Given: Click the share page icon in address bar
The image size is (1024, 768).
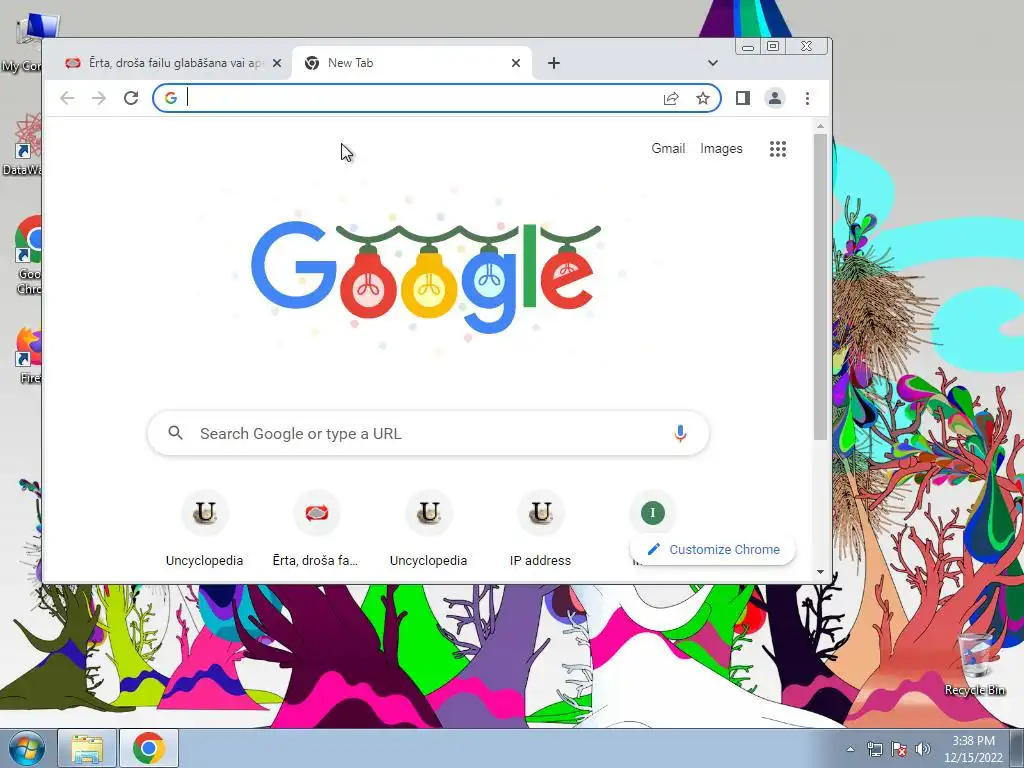Looking at the screenshot, I should pos(671,99).
